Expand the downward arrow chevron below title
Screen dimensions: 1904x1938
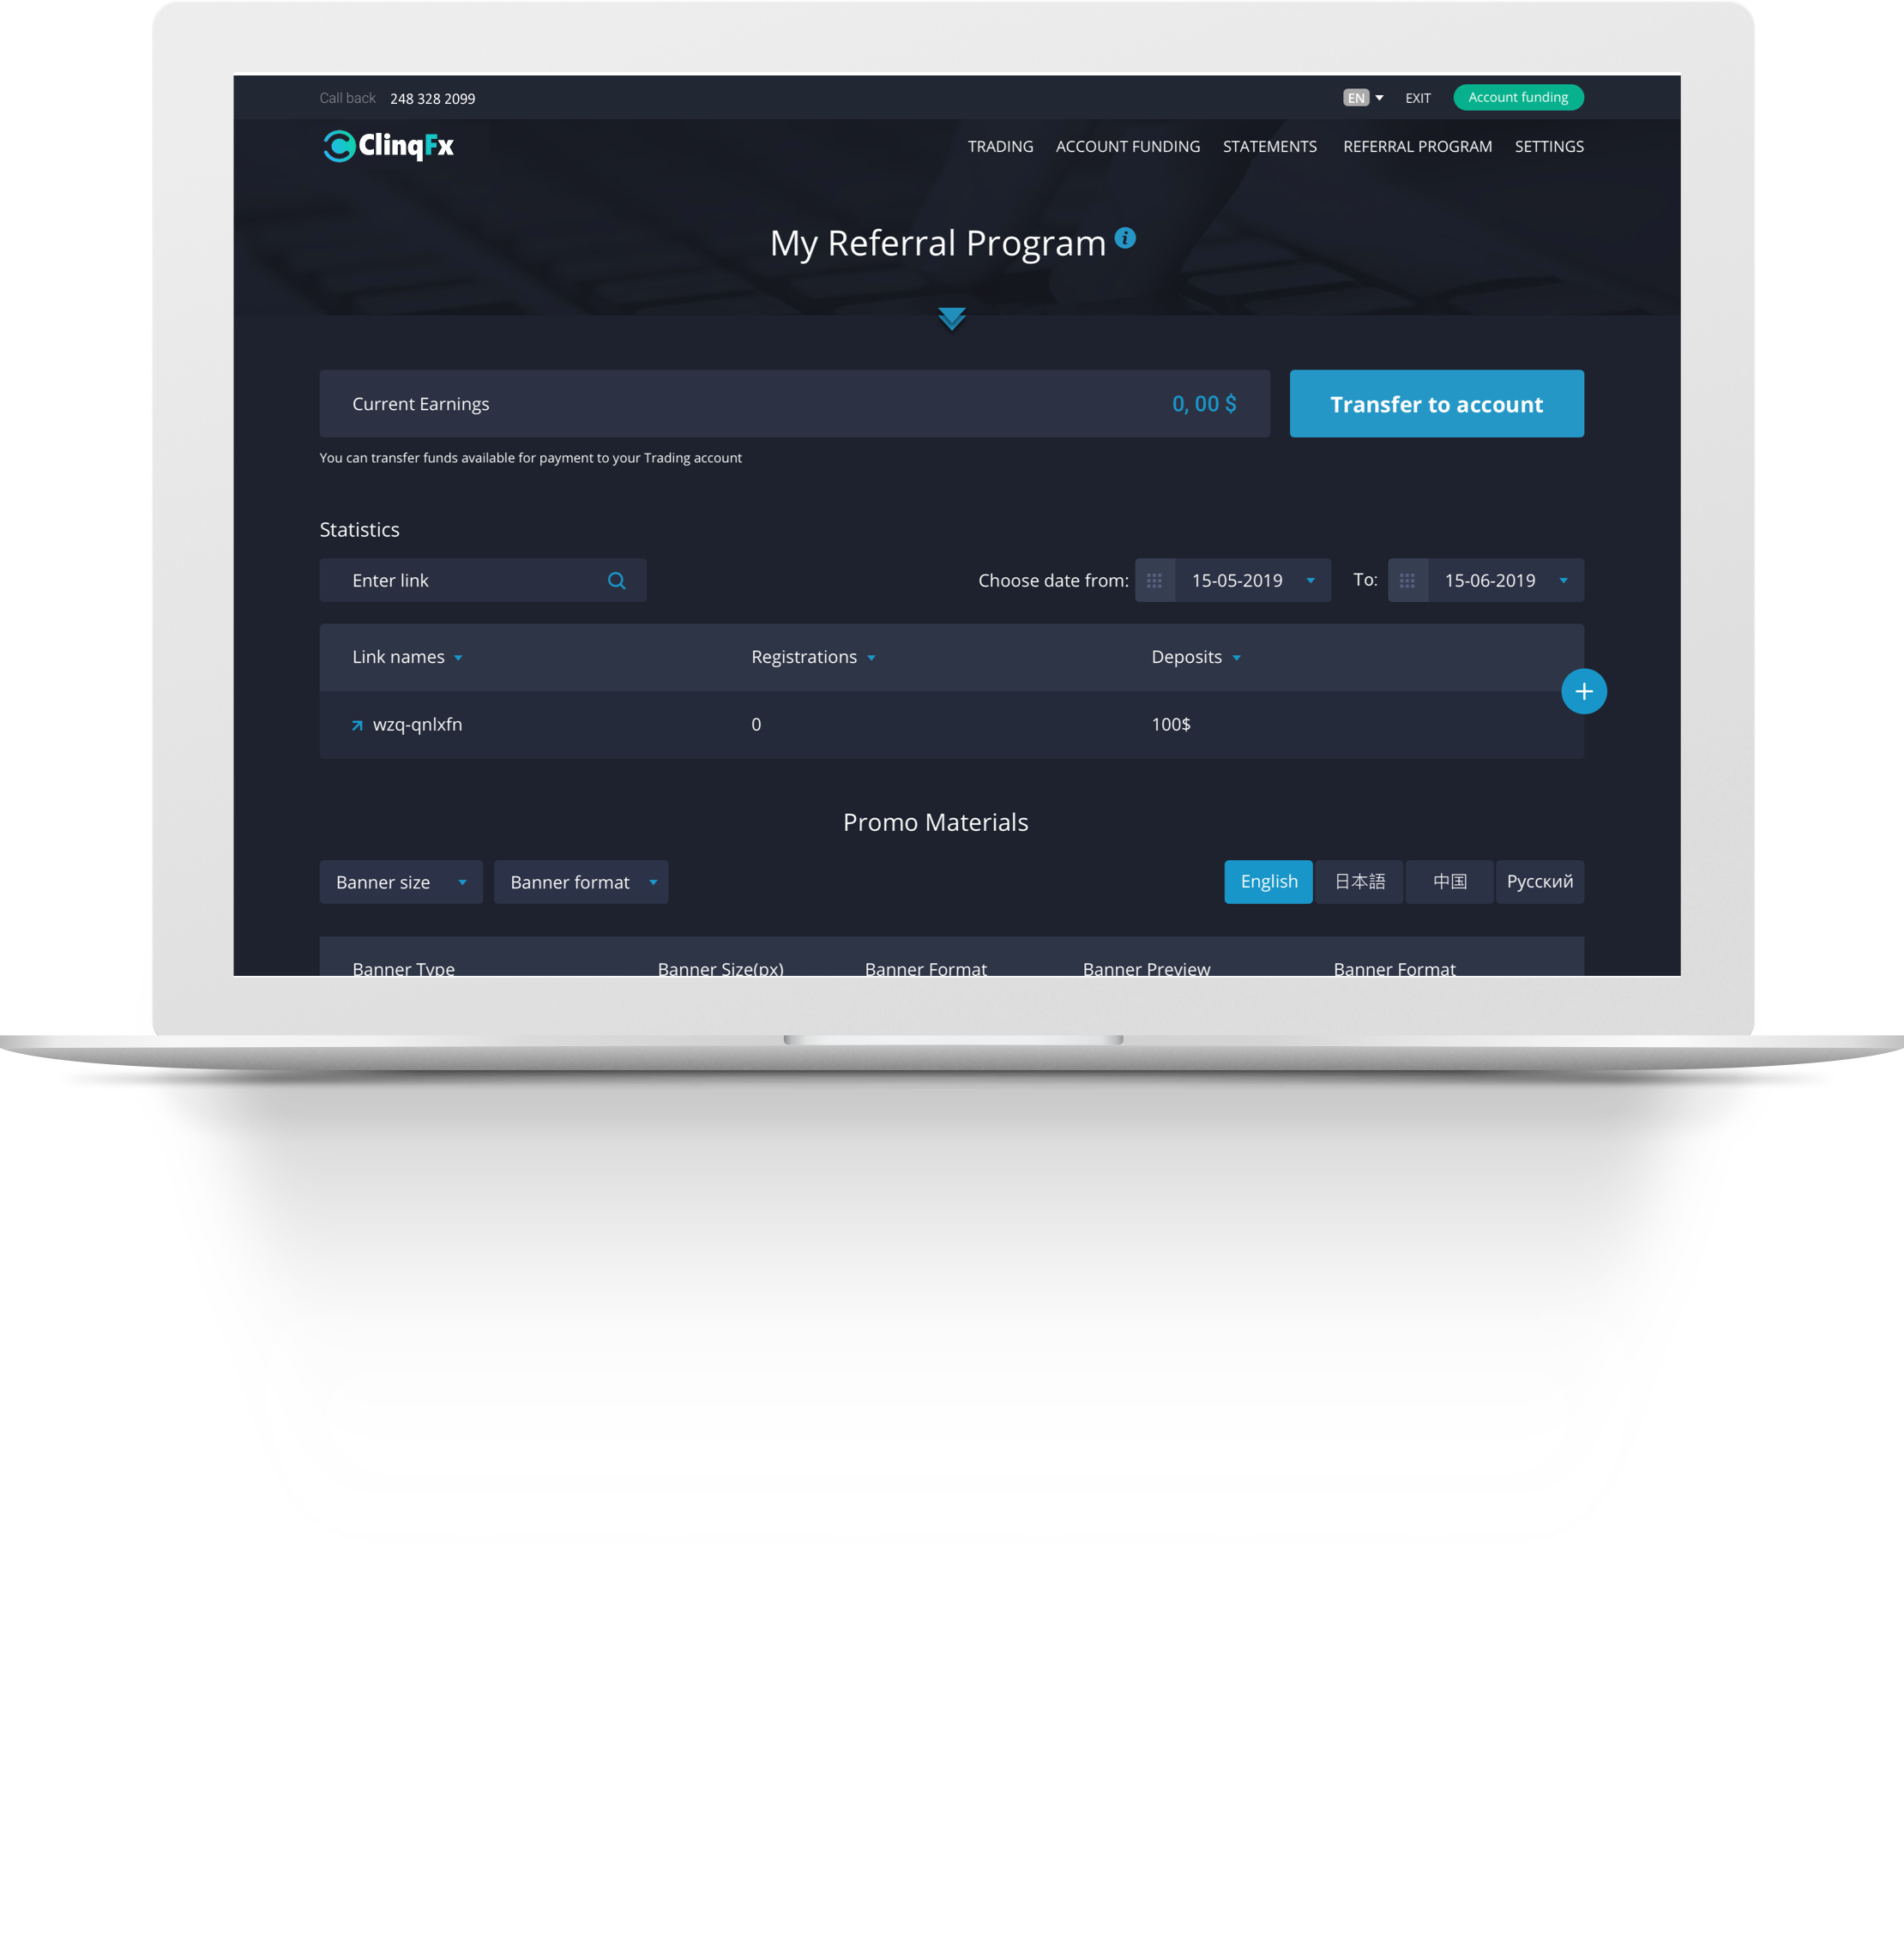pos(954,317)
